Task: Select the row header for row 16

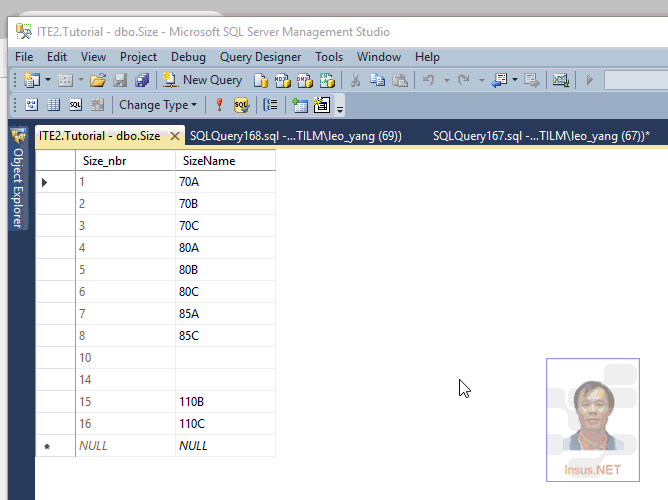Action: 56,424
